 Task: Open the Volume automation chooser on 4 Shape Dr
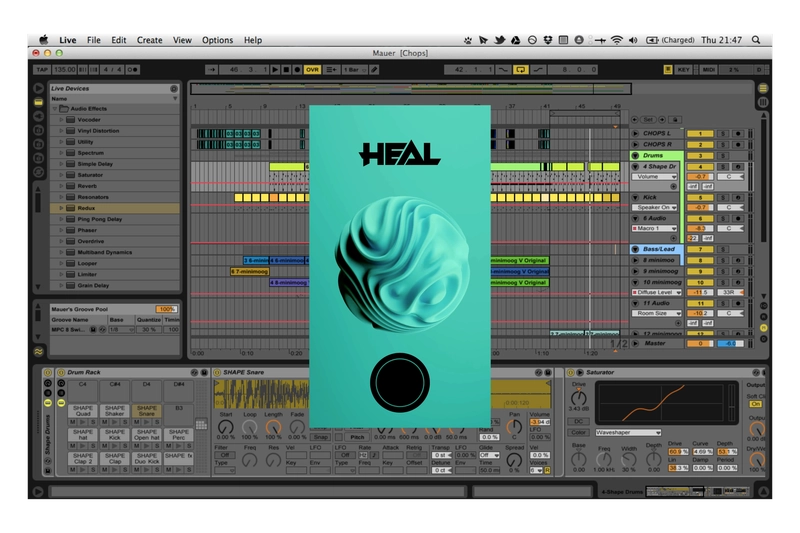(x=655, y=176)
